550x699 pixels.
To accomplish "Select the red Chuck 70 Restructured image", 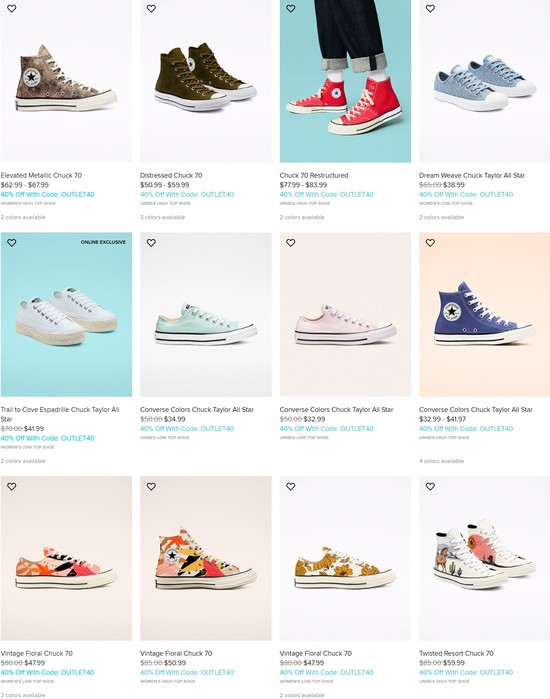I will [x=345, y=81].
